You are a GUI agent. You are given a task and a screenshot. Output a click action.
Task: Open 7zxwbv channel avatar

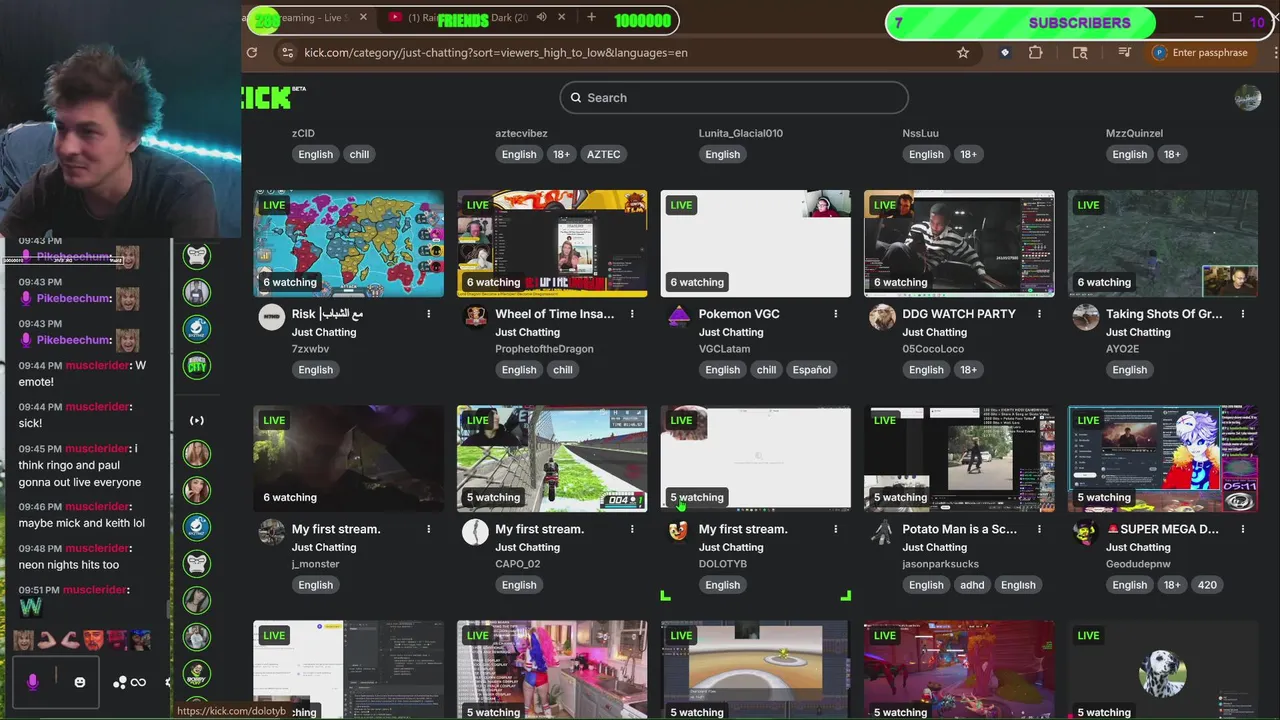click(272, 317)
